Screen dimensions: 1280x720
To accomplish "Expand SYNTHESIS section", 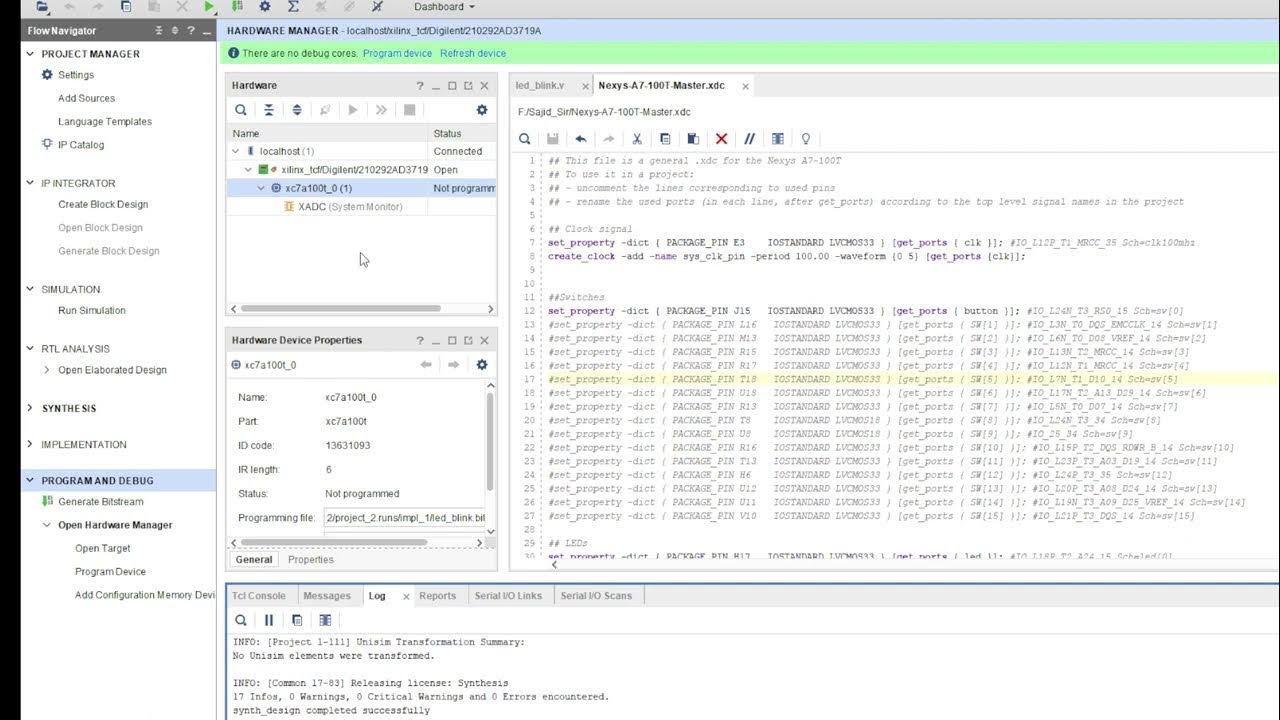I will pos(30,408).
